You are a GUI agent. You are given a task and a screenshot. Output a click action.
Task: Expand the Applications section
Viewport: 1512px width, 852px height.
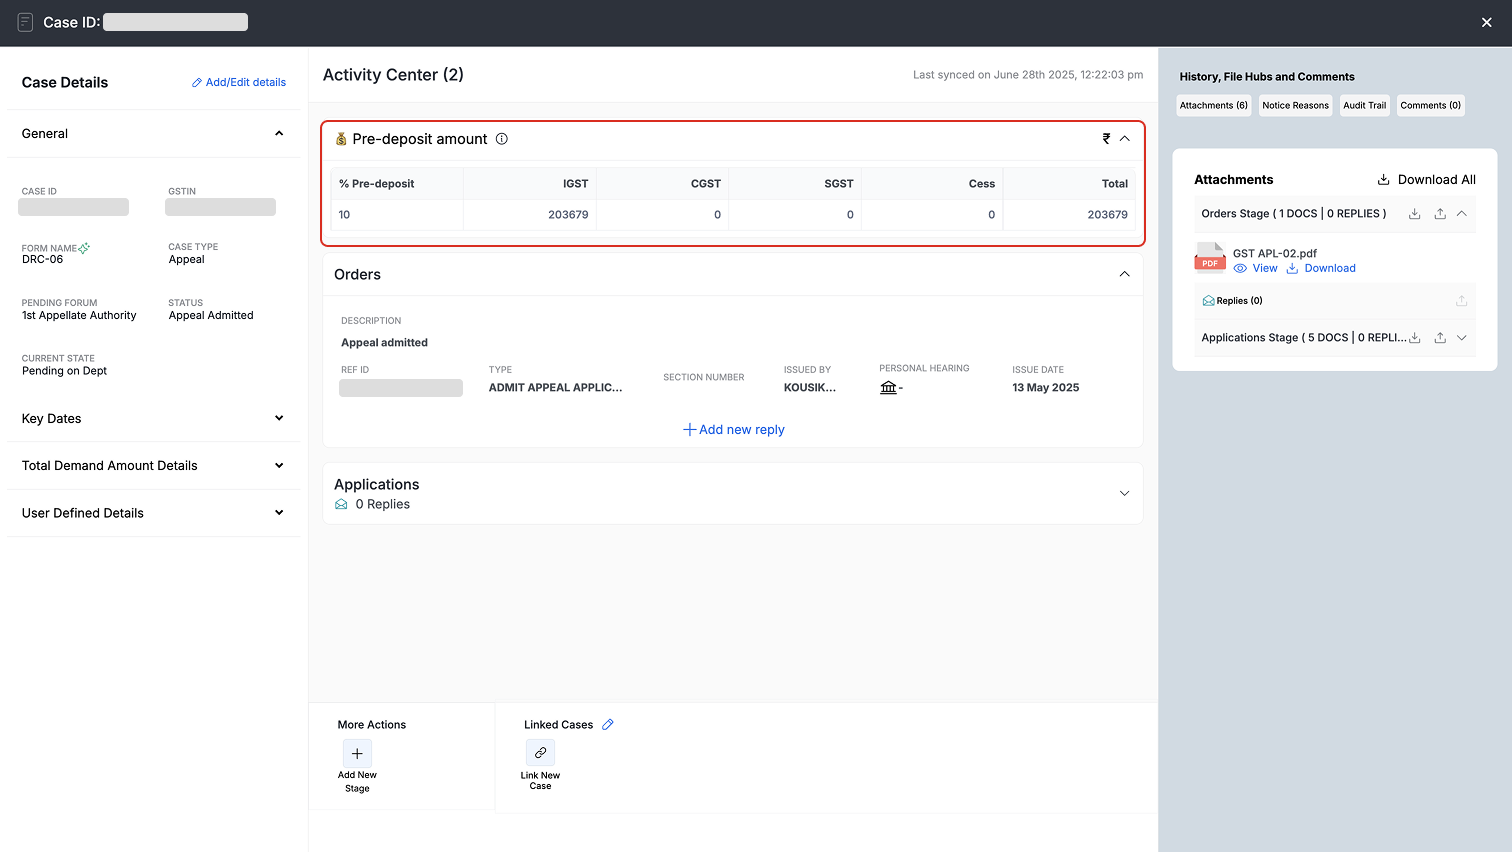1125,493
